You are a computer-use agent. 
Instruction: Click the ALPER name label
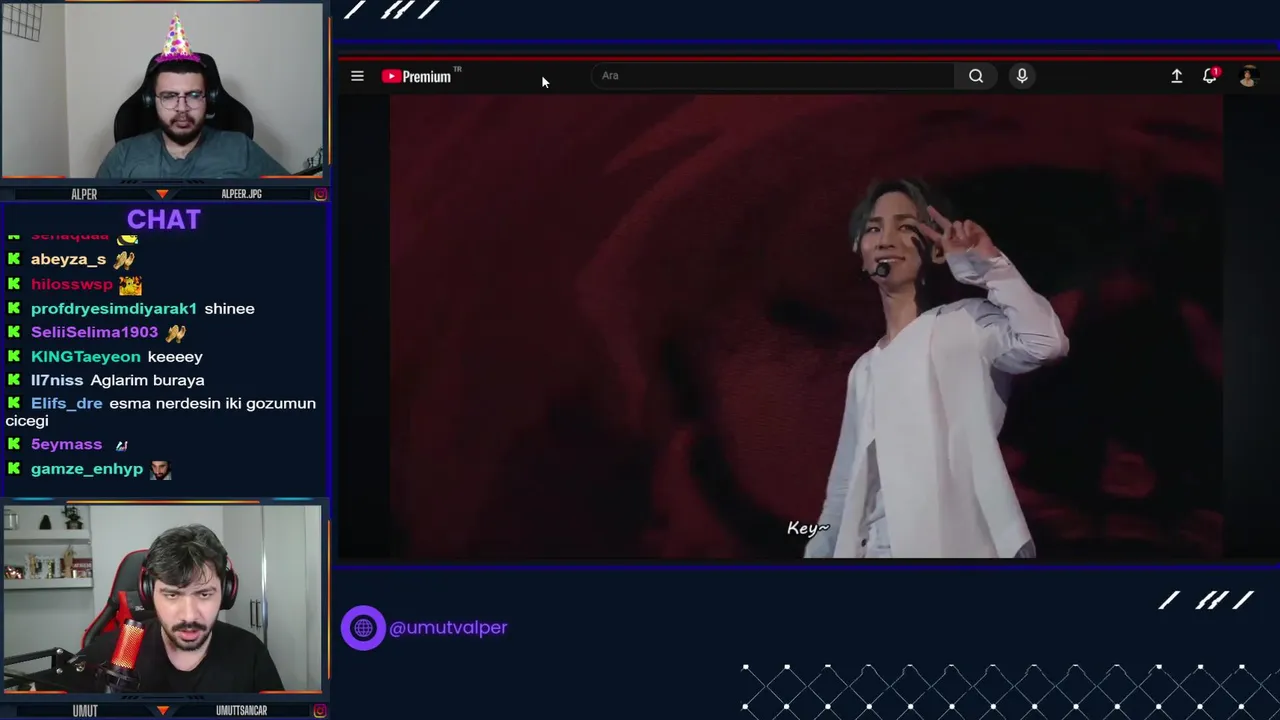click(84, 194)
